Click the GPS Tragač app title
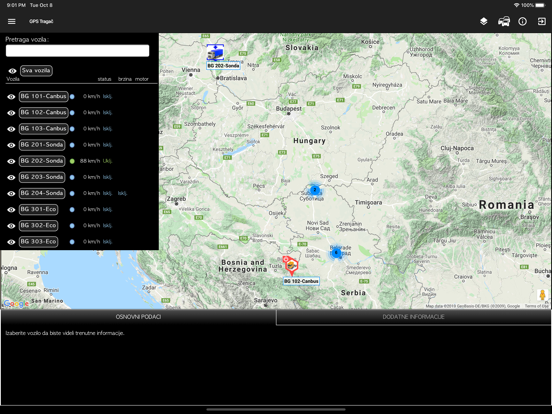 point(41,21)
